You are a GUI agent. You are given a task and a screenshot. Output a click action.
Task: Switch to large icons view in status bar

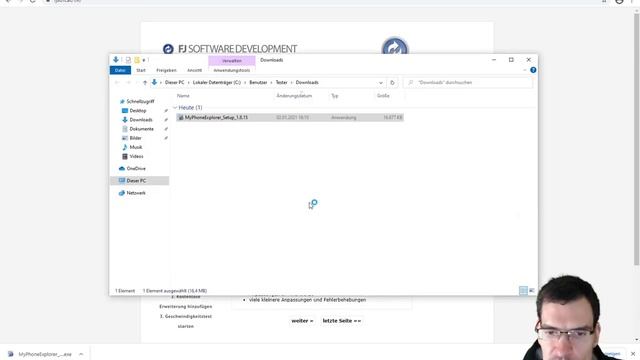point(531,291)
